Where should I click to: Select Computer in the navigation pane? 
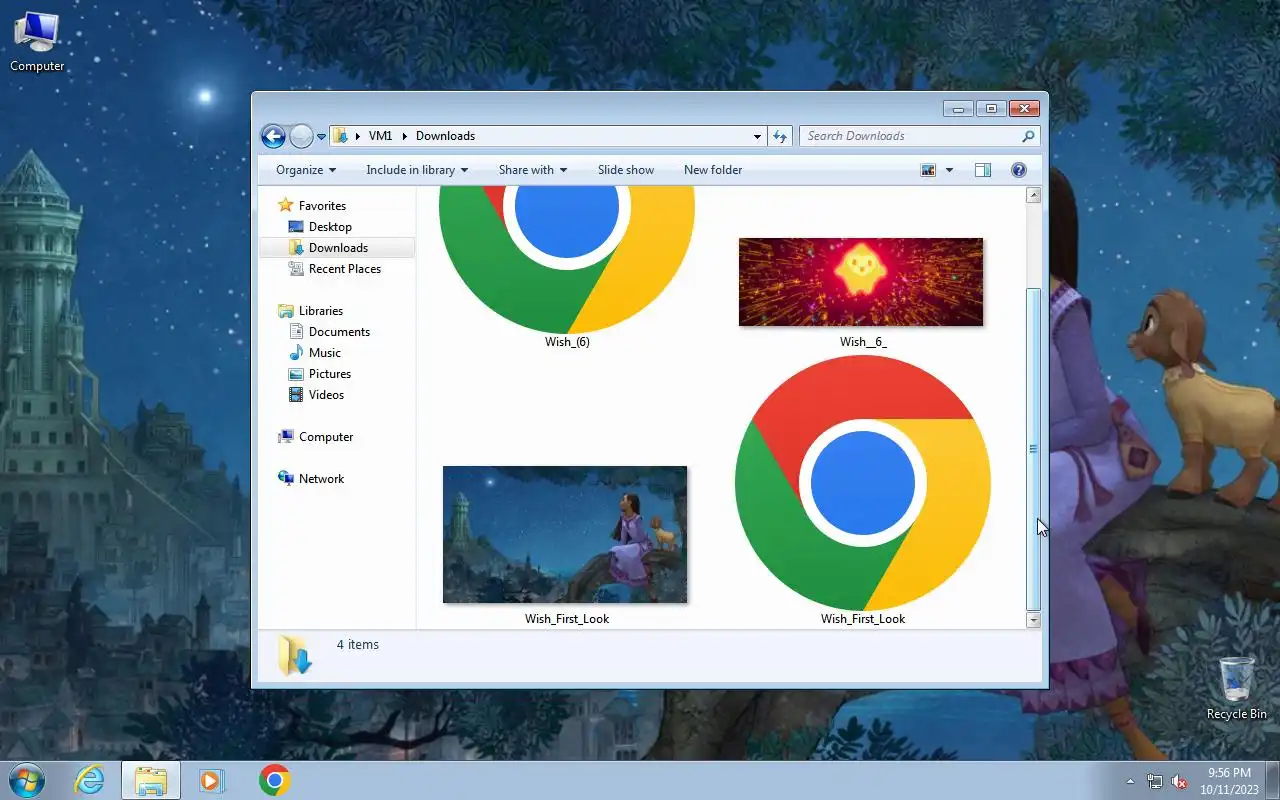325,437
